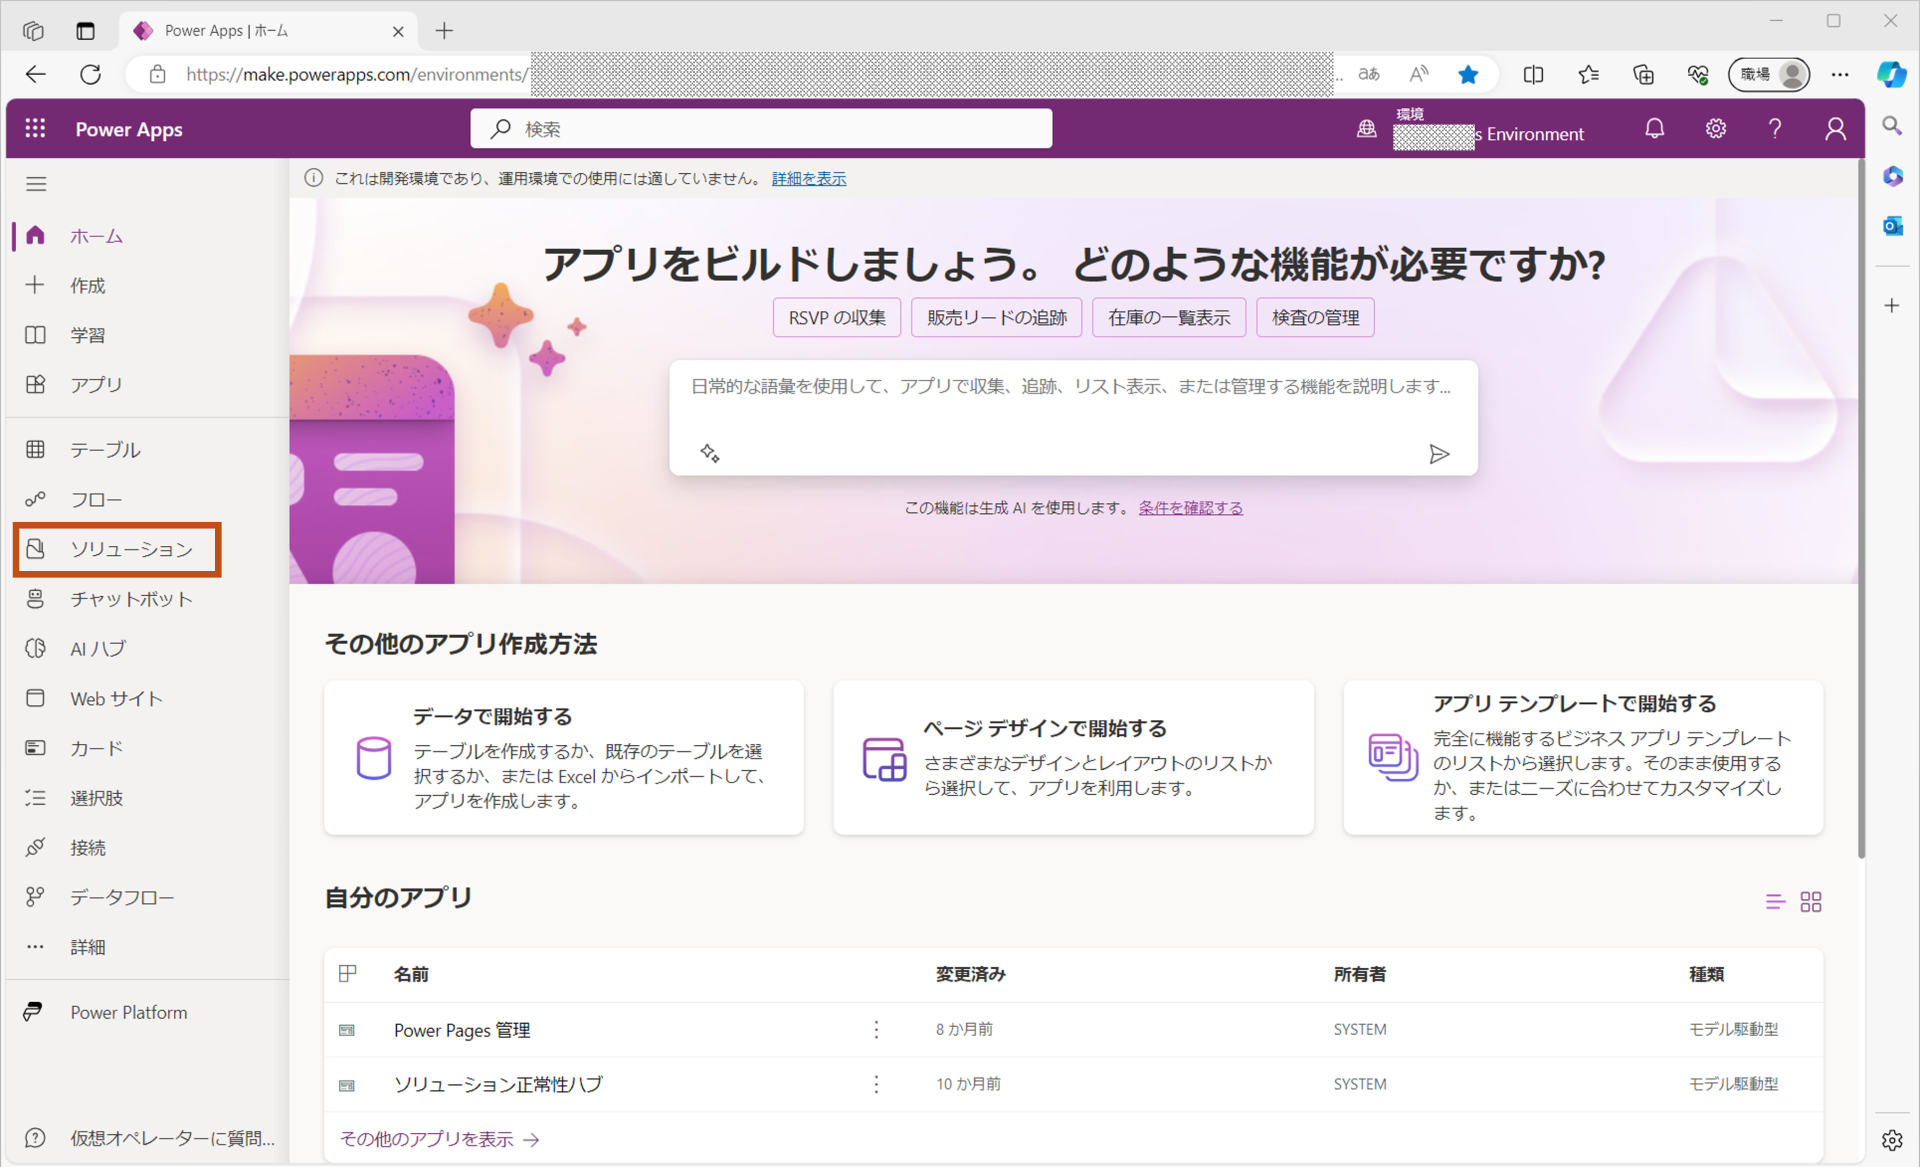
Task: Open the browser split screen icon
Action: 1533,74
